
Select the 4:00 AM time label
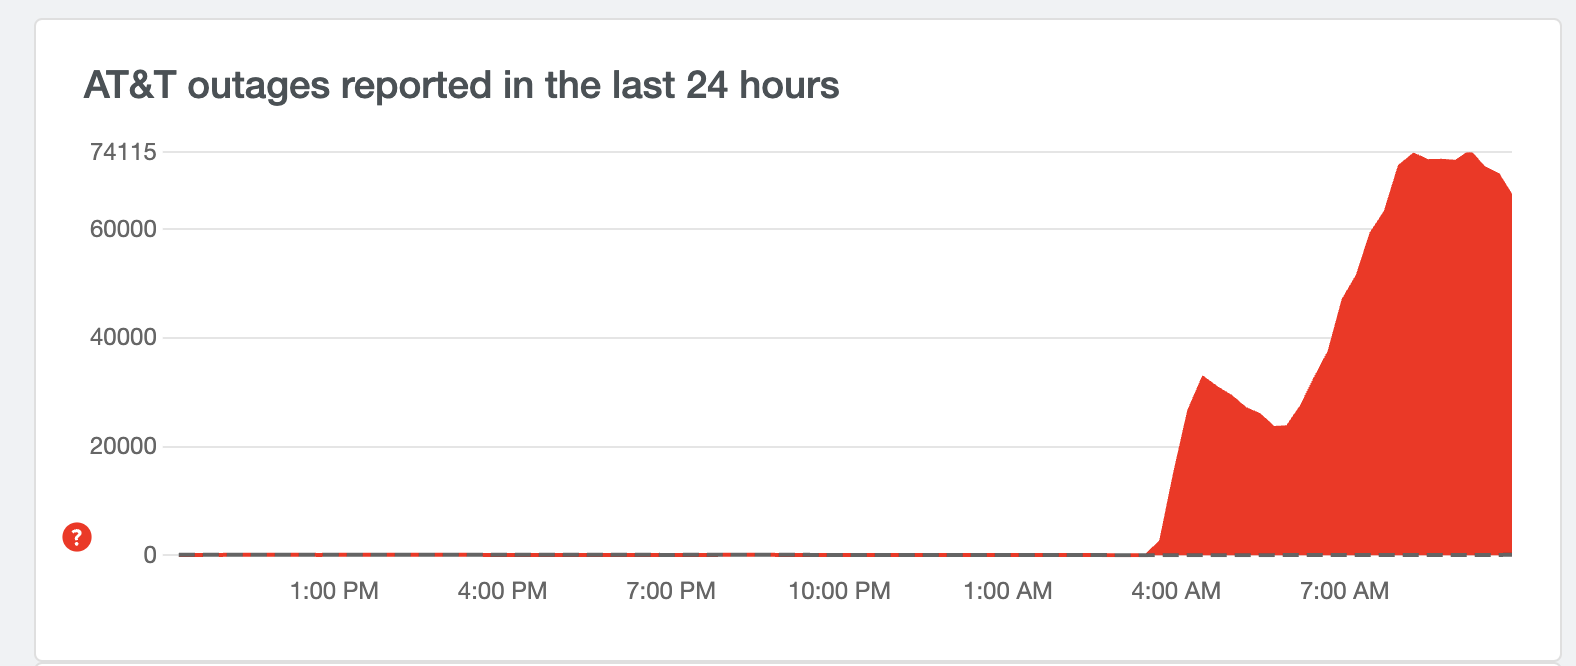(x=1176, y=591)
